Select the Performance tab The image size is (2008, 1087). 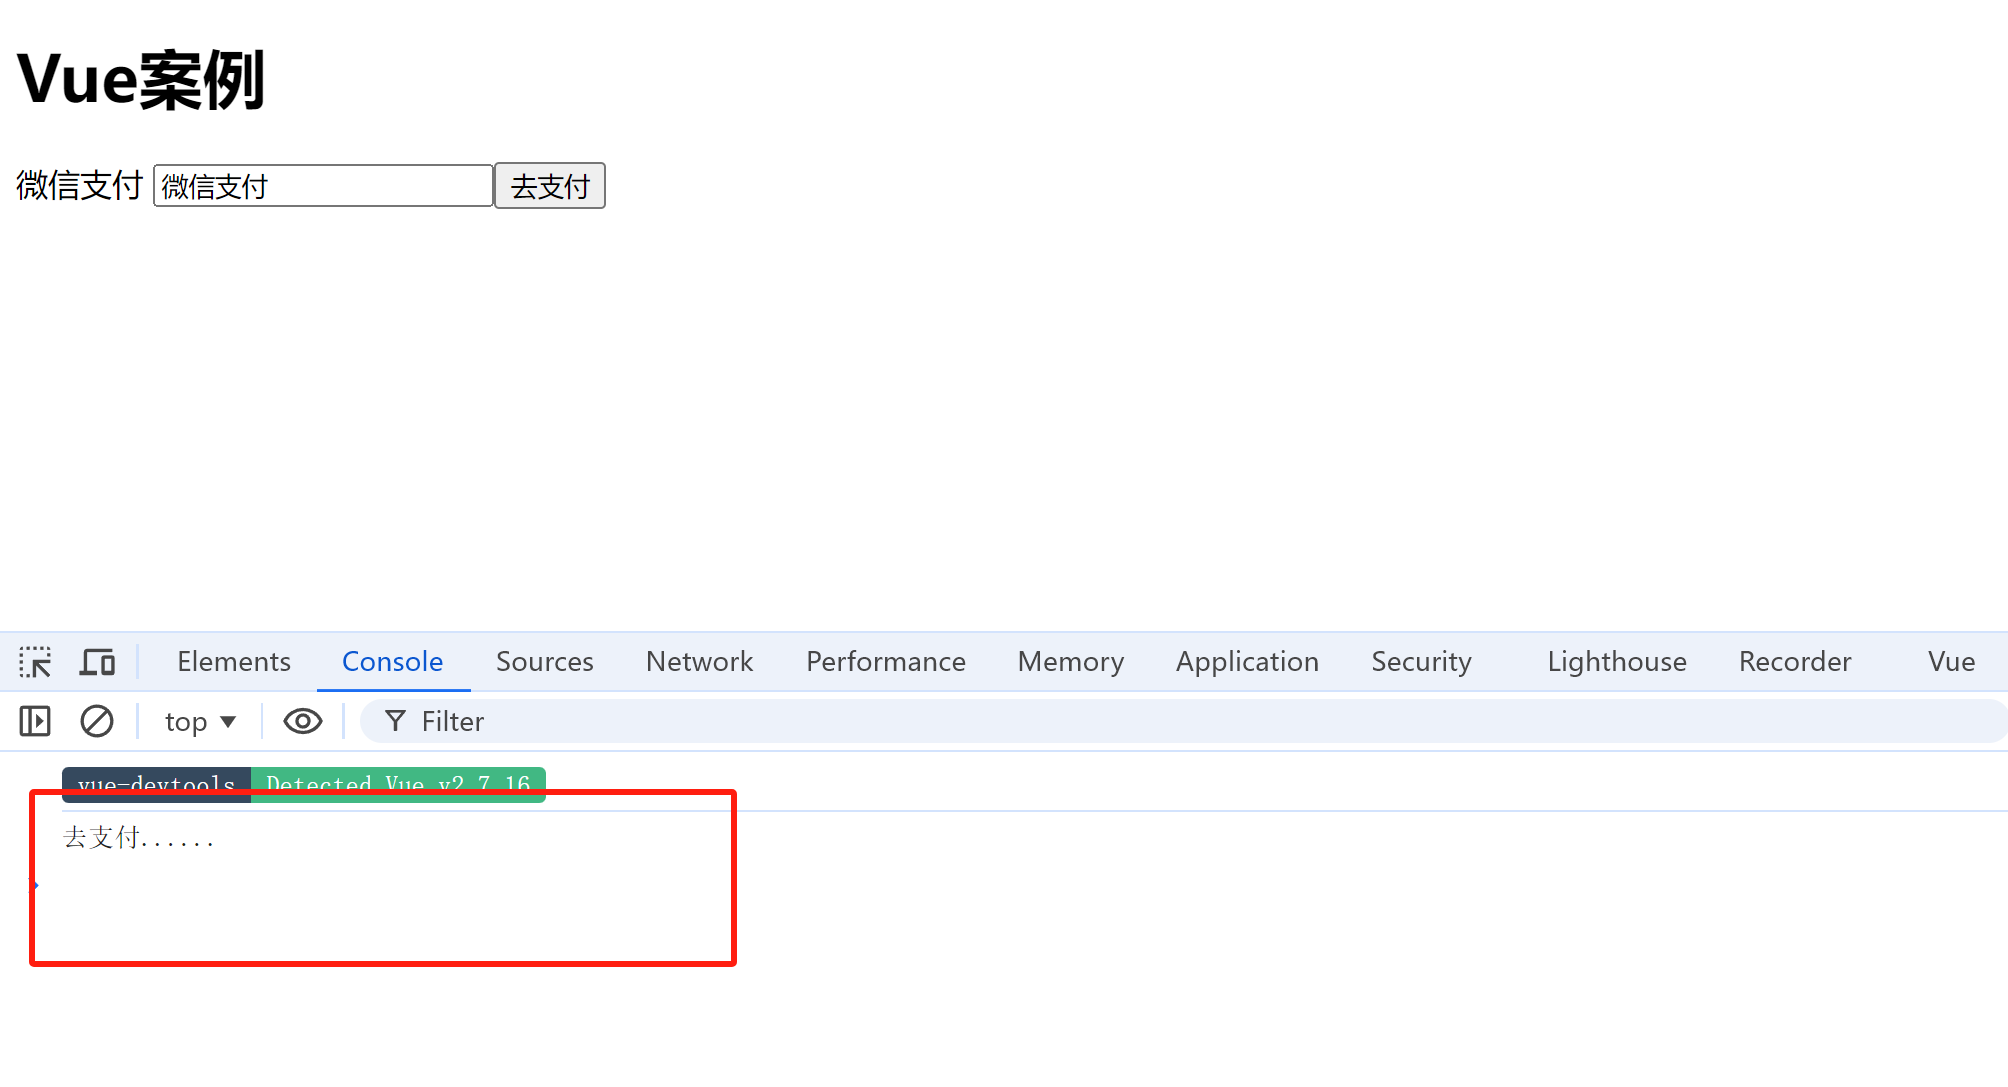(885, 662)
